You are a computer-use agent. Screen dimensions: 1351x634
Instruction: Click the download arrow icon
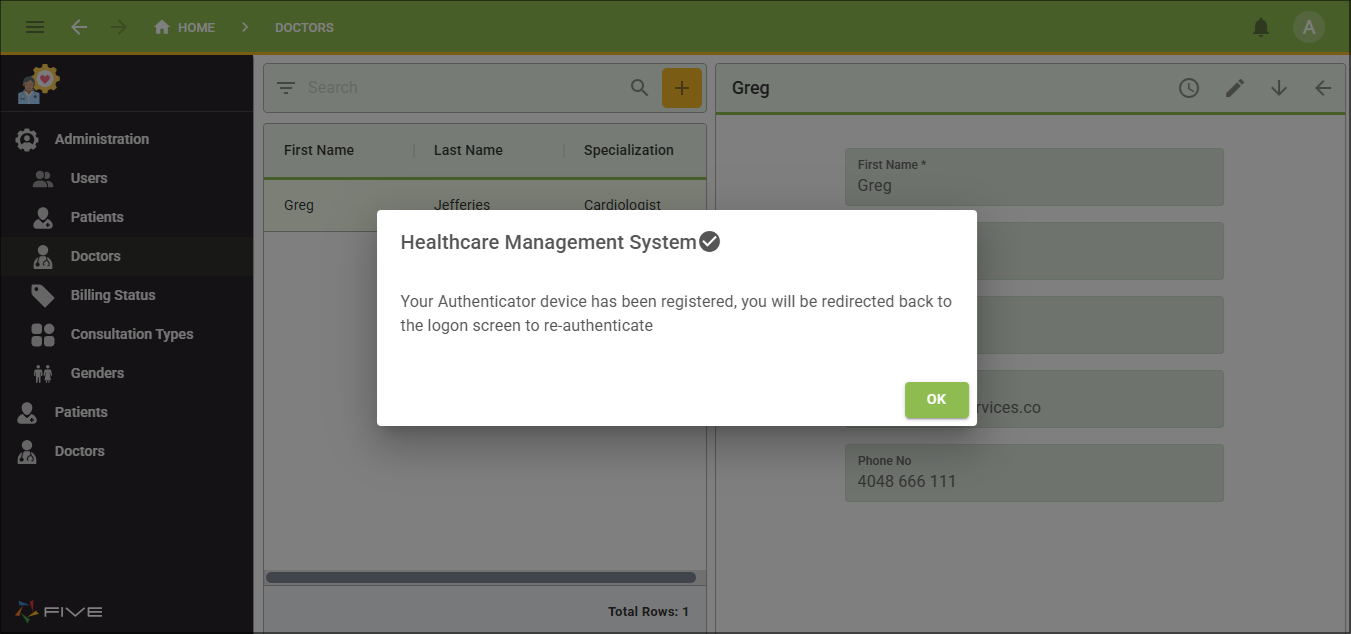coord(1279,88)
